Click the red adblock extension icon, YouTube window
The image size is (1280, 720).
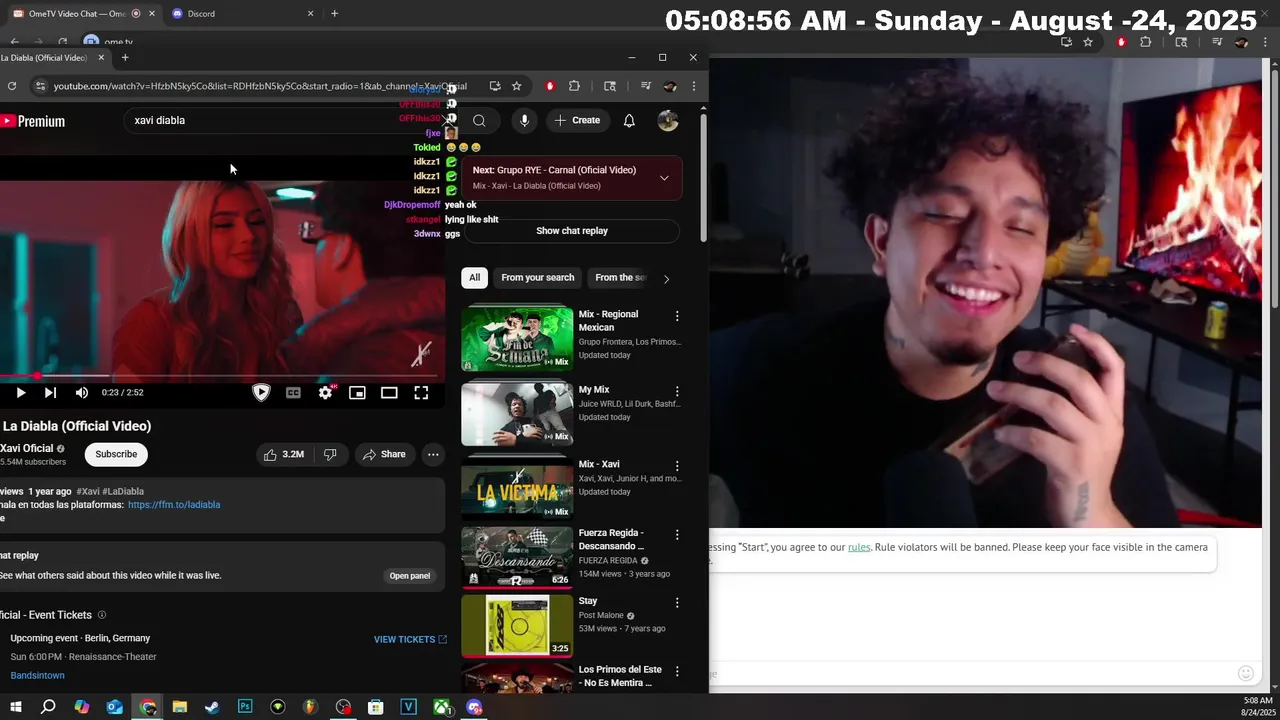[549, 86]
